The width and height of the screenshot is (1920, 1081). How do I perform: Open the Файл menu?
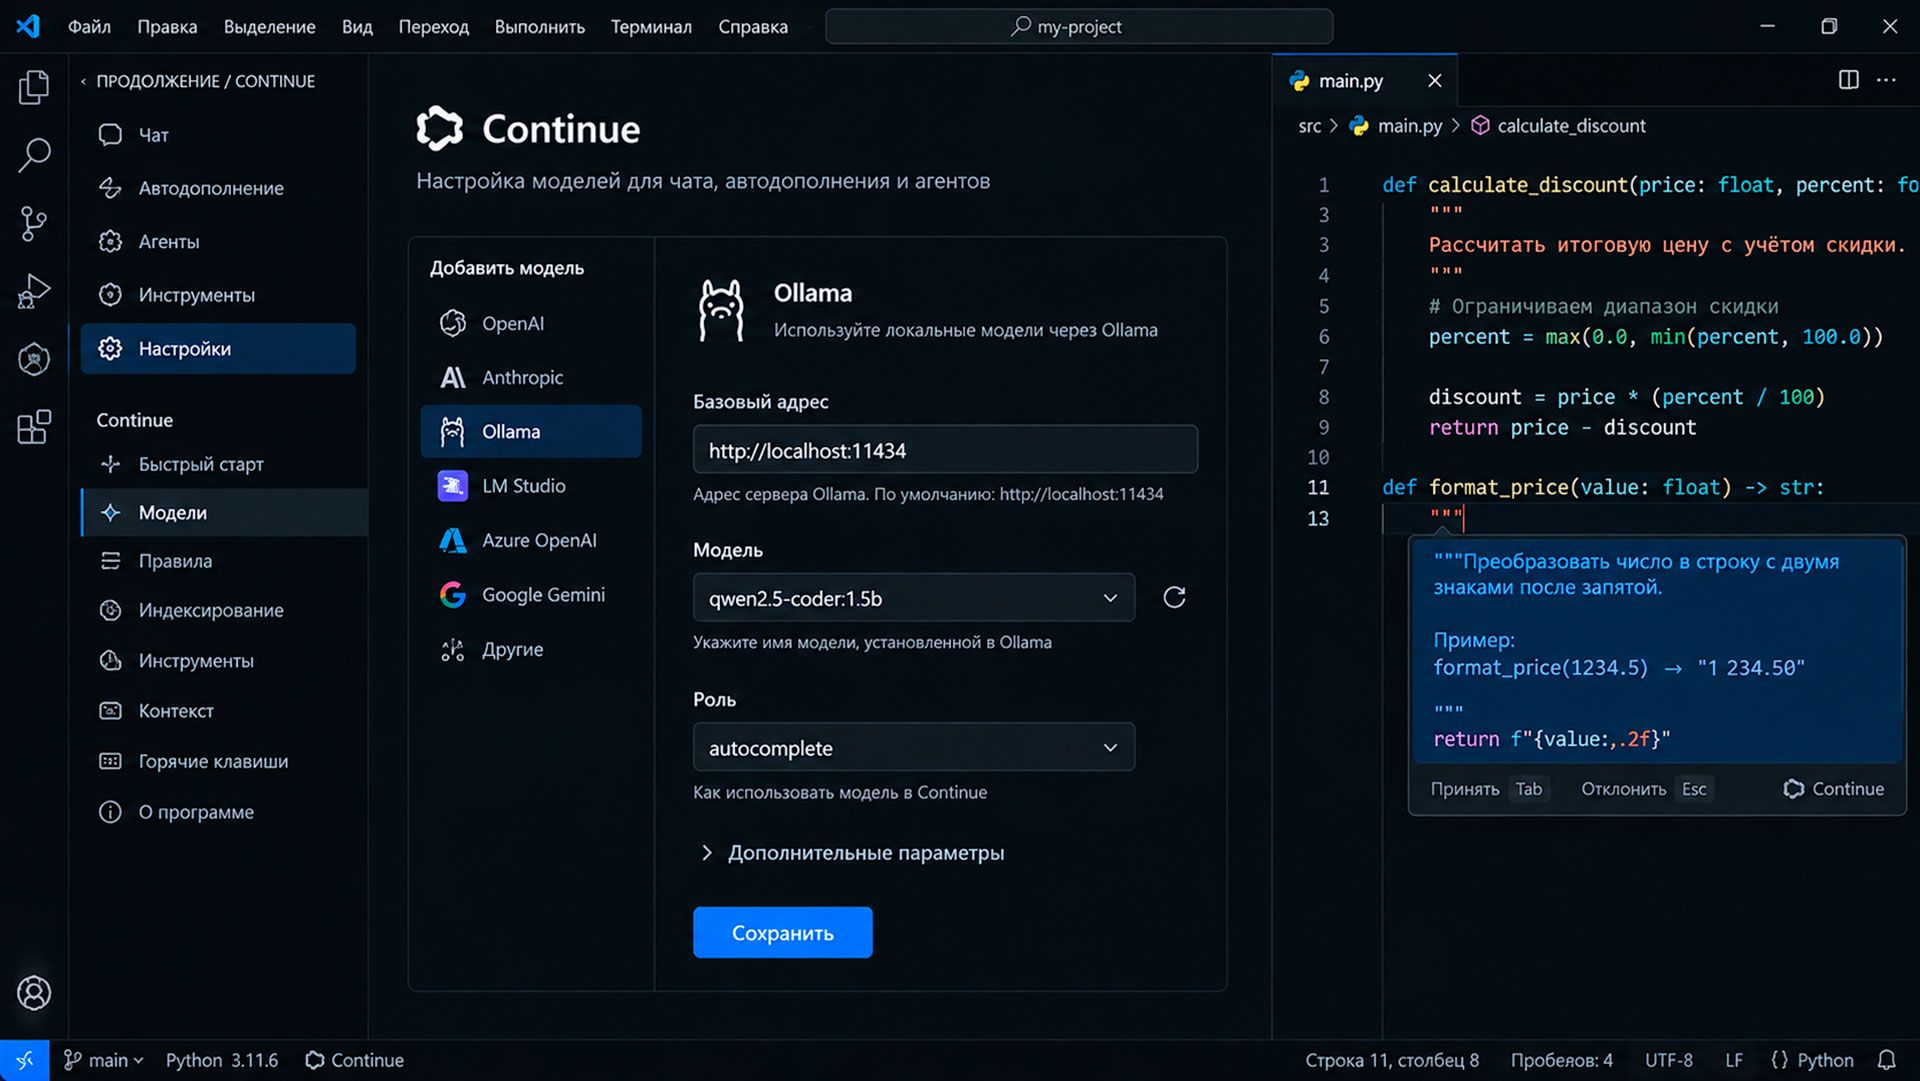pos(89,27)
